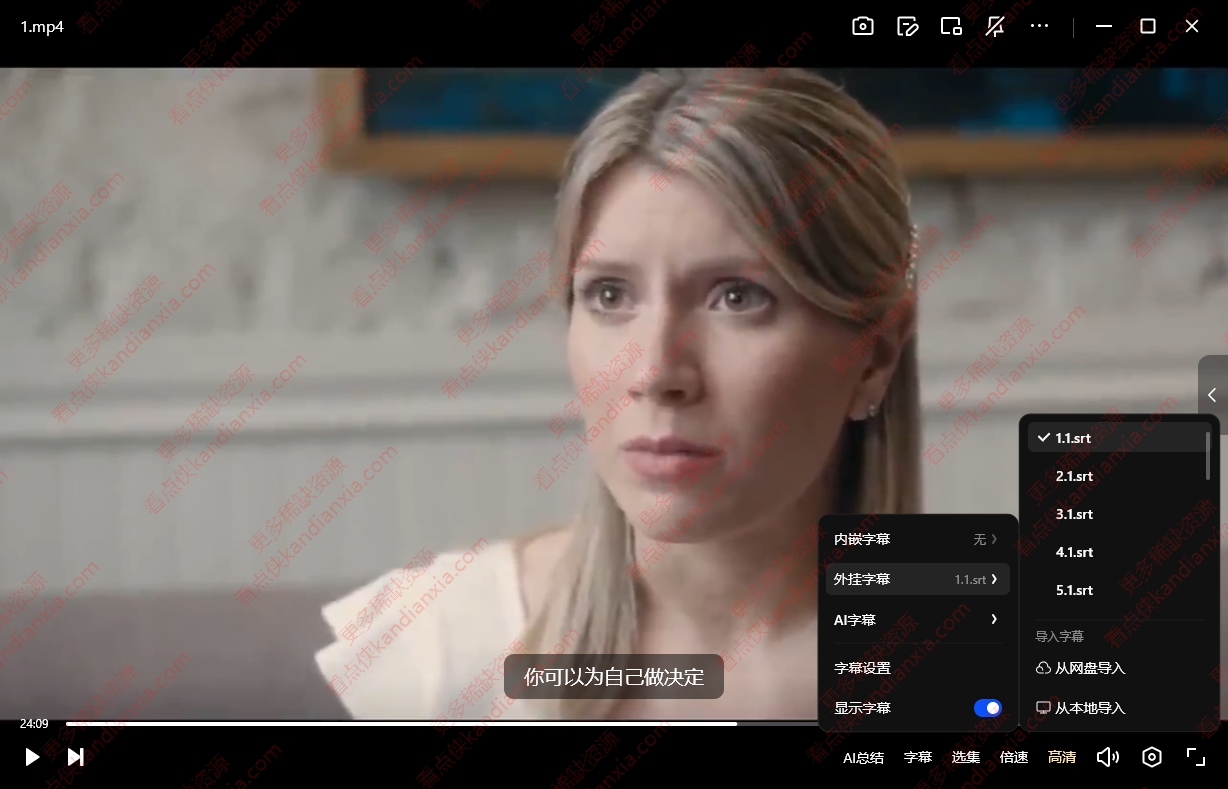Expand the AI字幕 submenu

pos(917,620)
